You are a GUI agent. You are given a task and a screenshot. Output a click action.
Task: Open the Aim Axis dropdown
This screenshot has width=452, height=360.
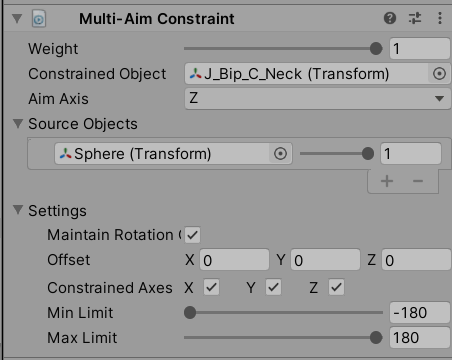317,99
